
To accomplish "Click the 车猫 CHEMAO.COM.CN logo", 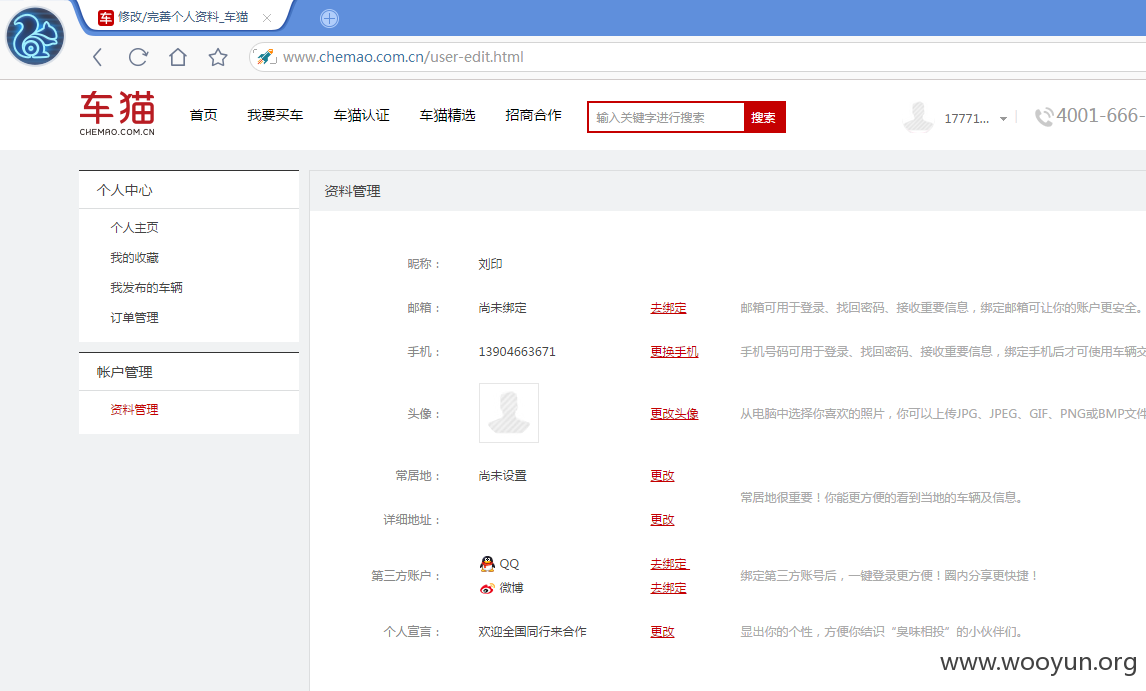I will (x=117, y=113).
